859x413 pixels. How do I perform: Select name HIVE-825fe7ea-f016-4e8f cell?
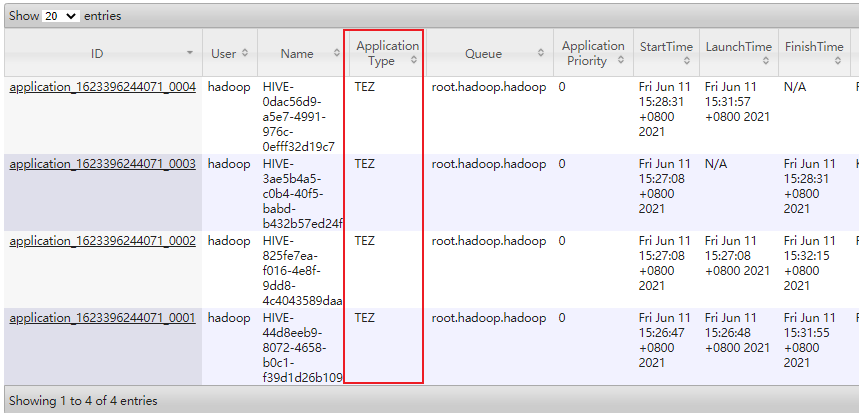coord(303,271)
